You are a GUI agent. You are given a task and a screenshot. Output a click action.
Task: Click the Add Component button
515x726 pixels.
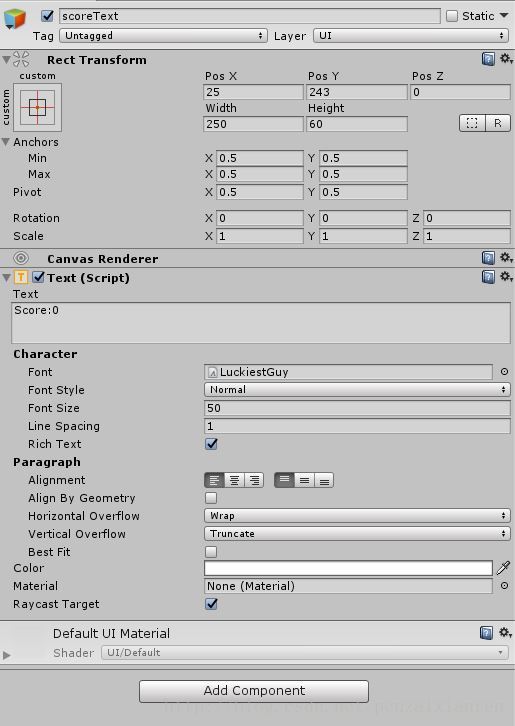point(254,691)
